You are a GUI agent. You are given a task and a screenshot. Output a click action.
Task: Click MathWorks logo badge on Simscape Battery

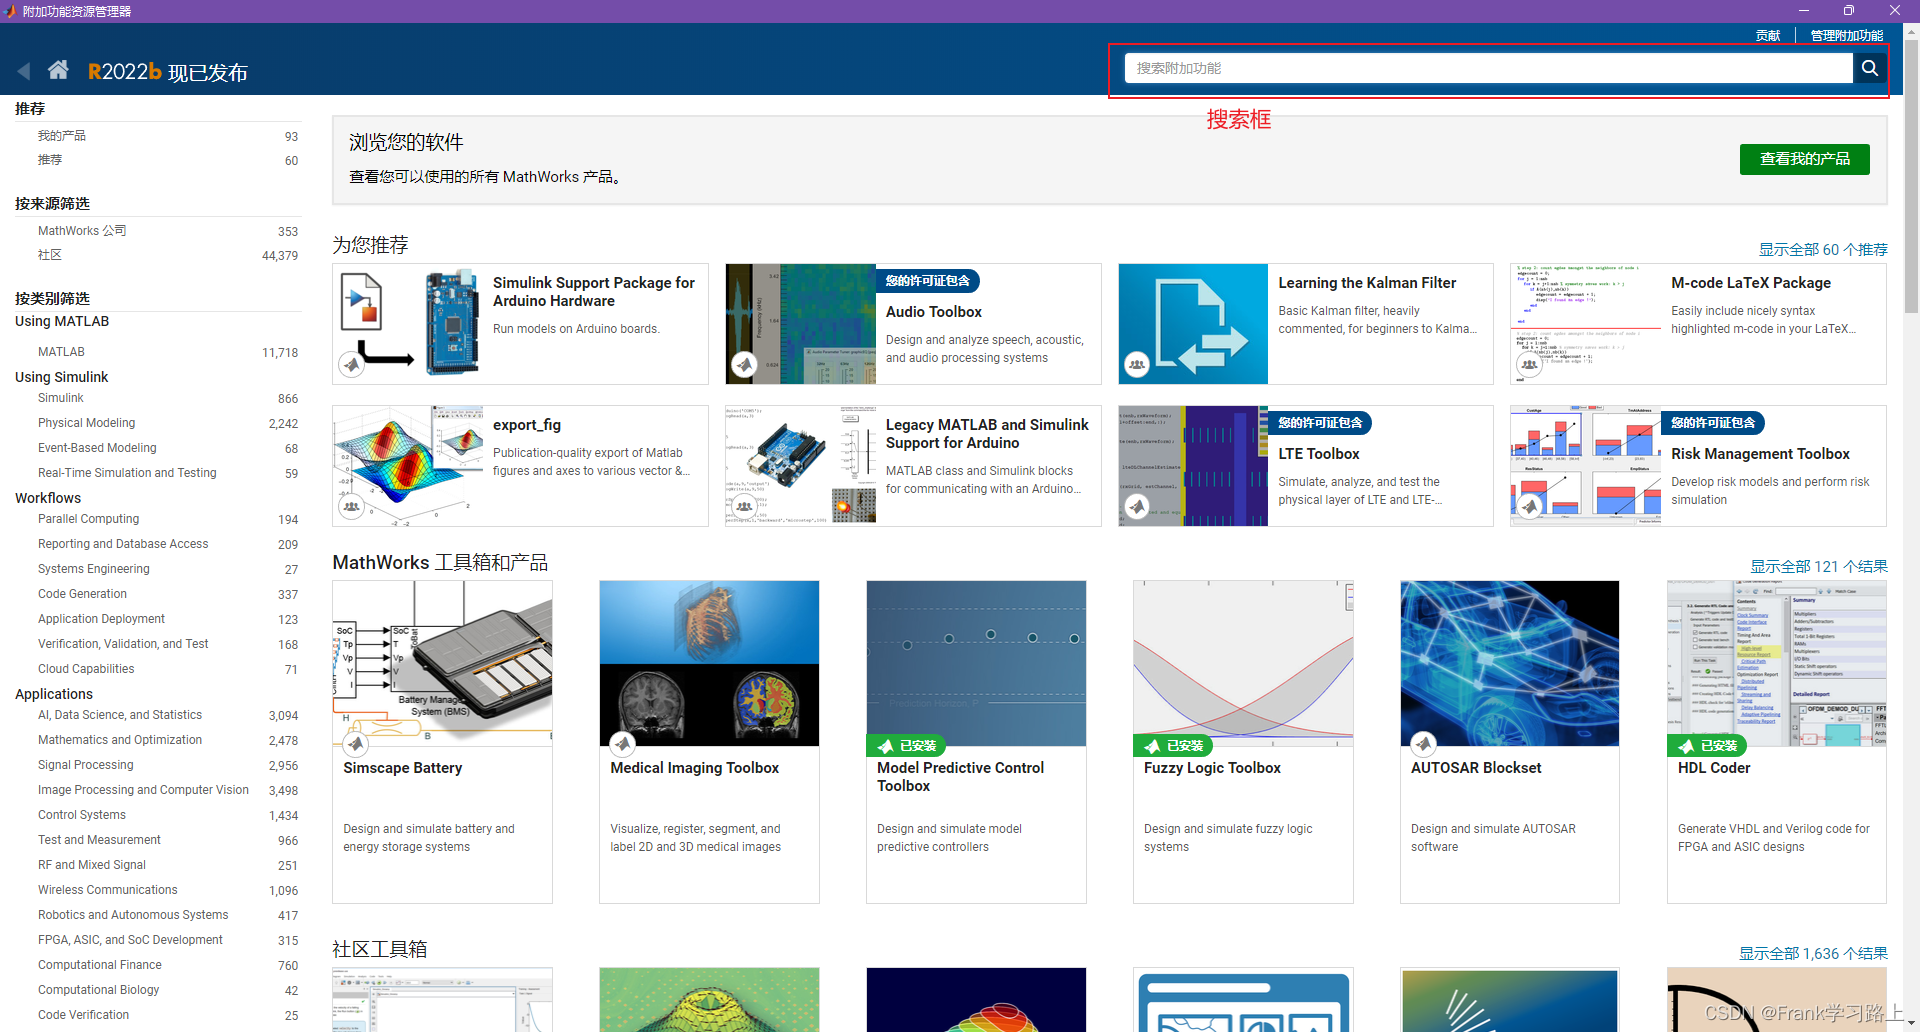(355, 744)
